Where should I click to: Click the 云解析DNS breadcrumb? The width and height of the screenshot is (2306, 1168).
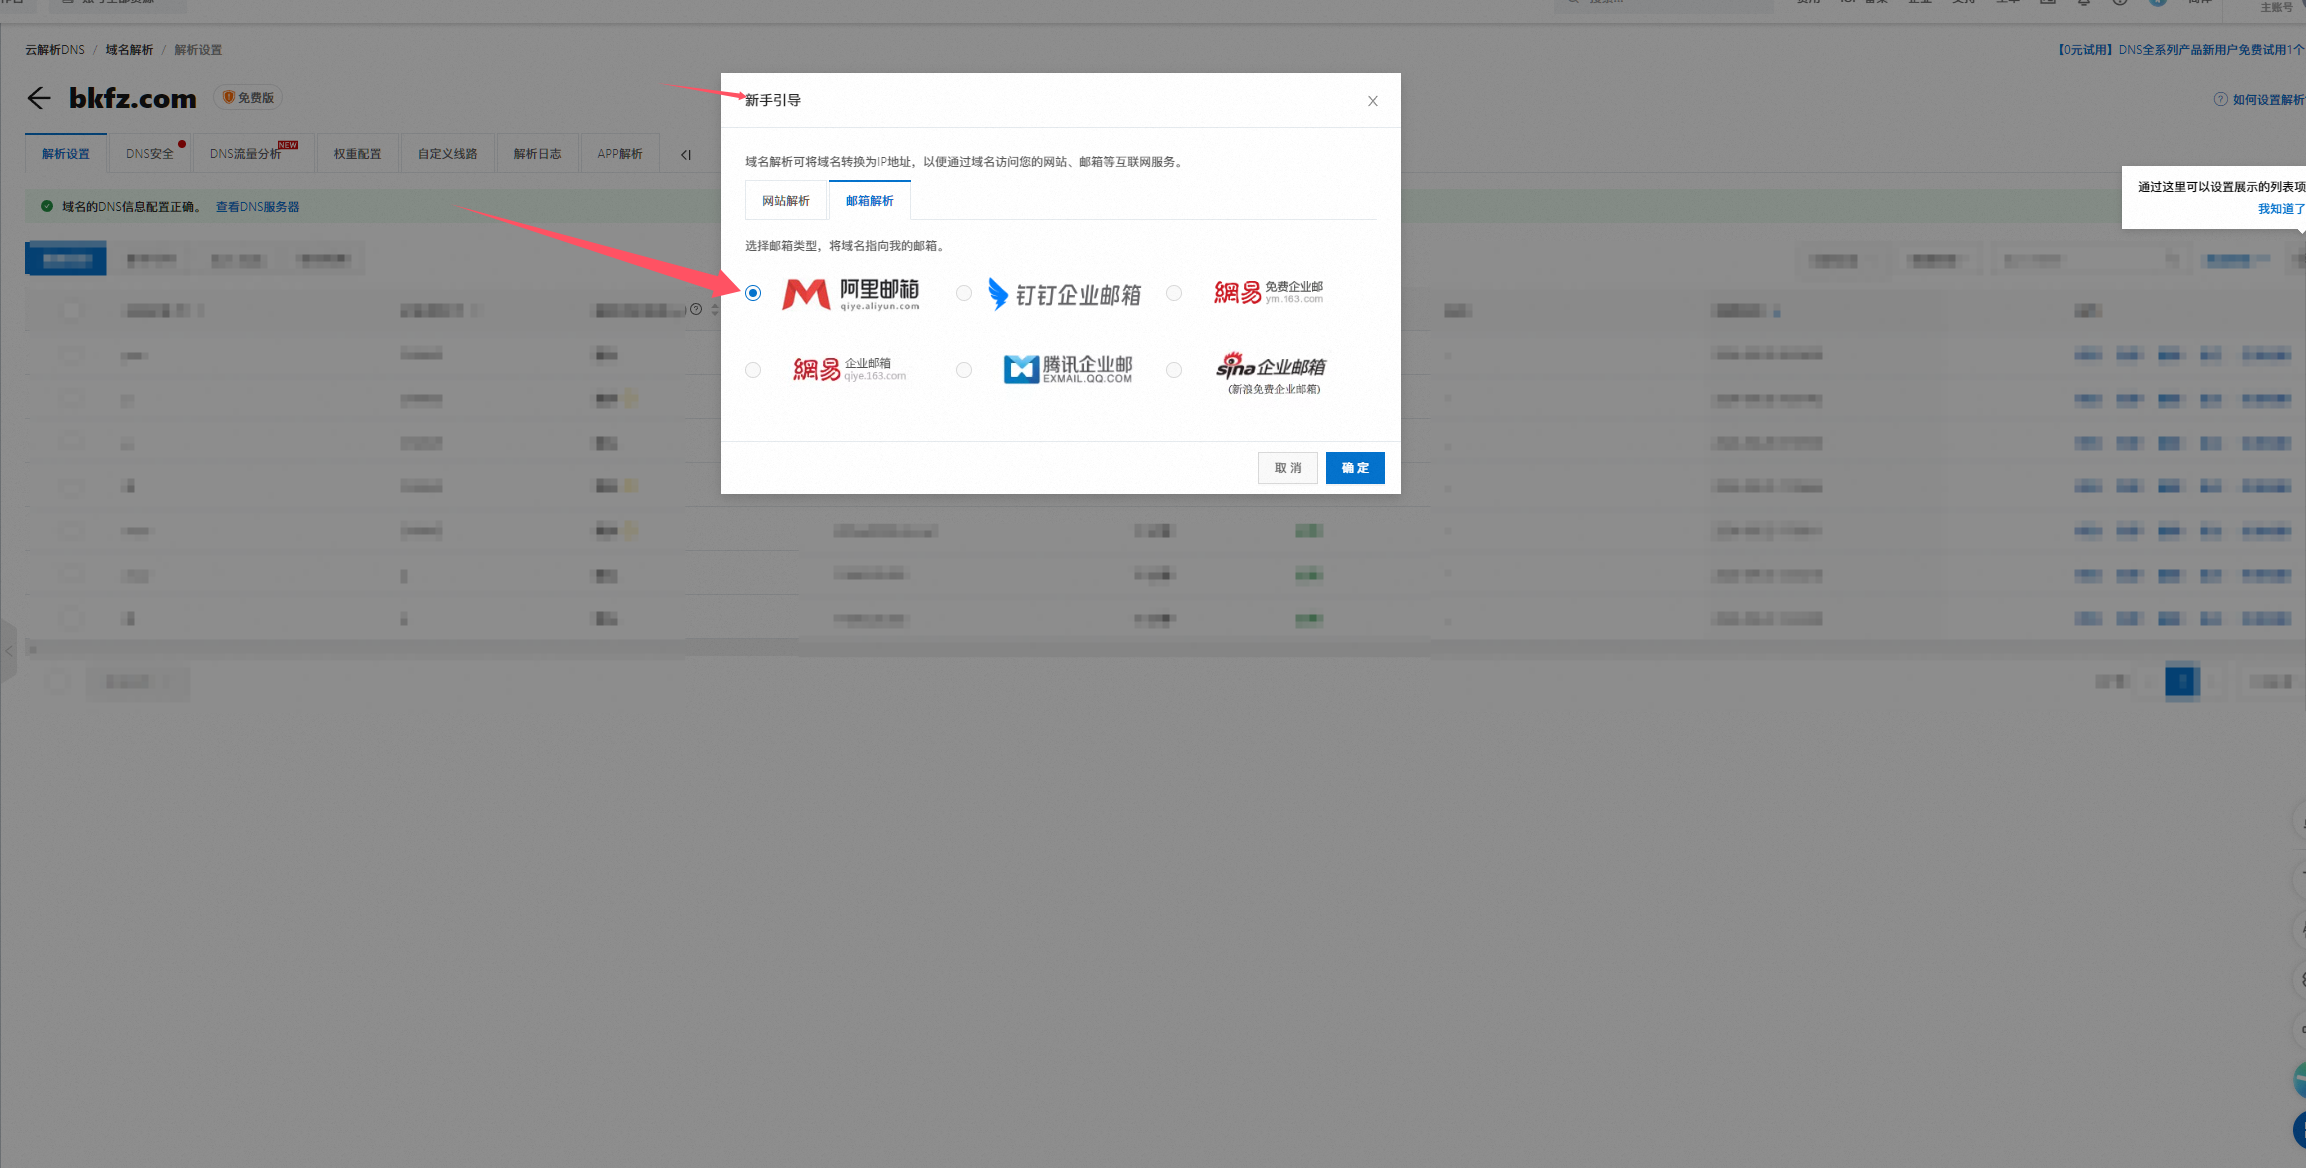point(55,50)
